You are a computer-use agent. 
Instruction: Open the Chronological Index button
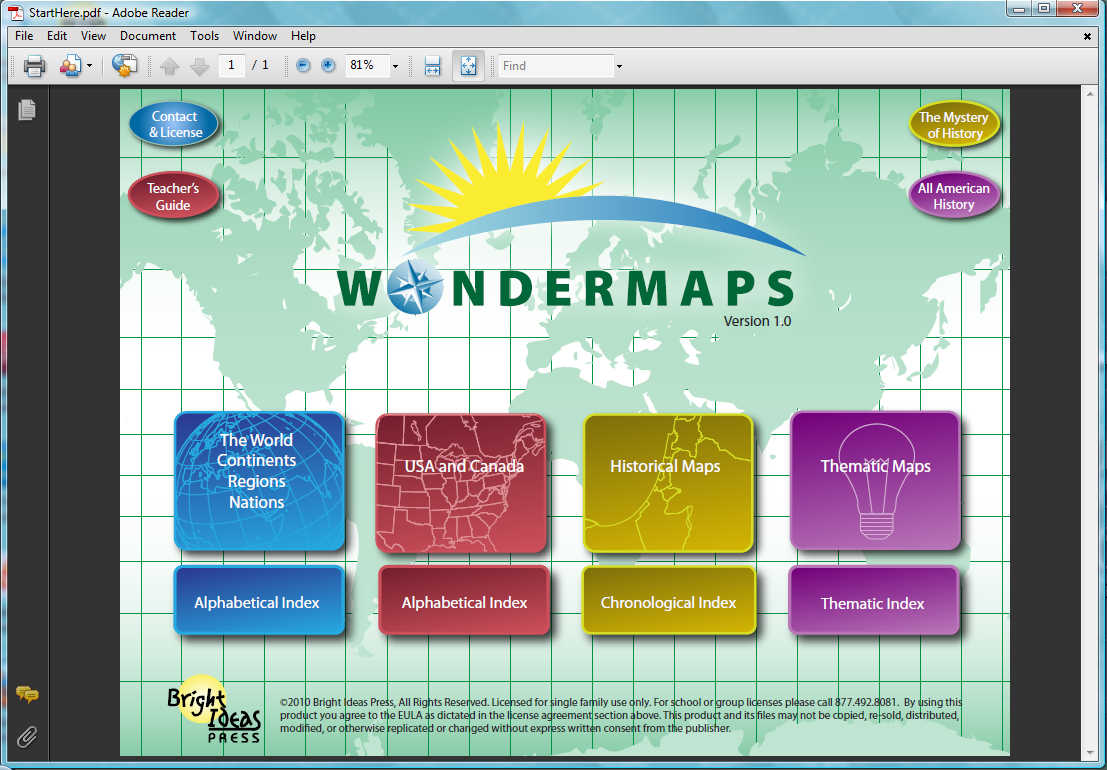pyautogui.click(x=669, y=601)
